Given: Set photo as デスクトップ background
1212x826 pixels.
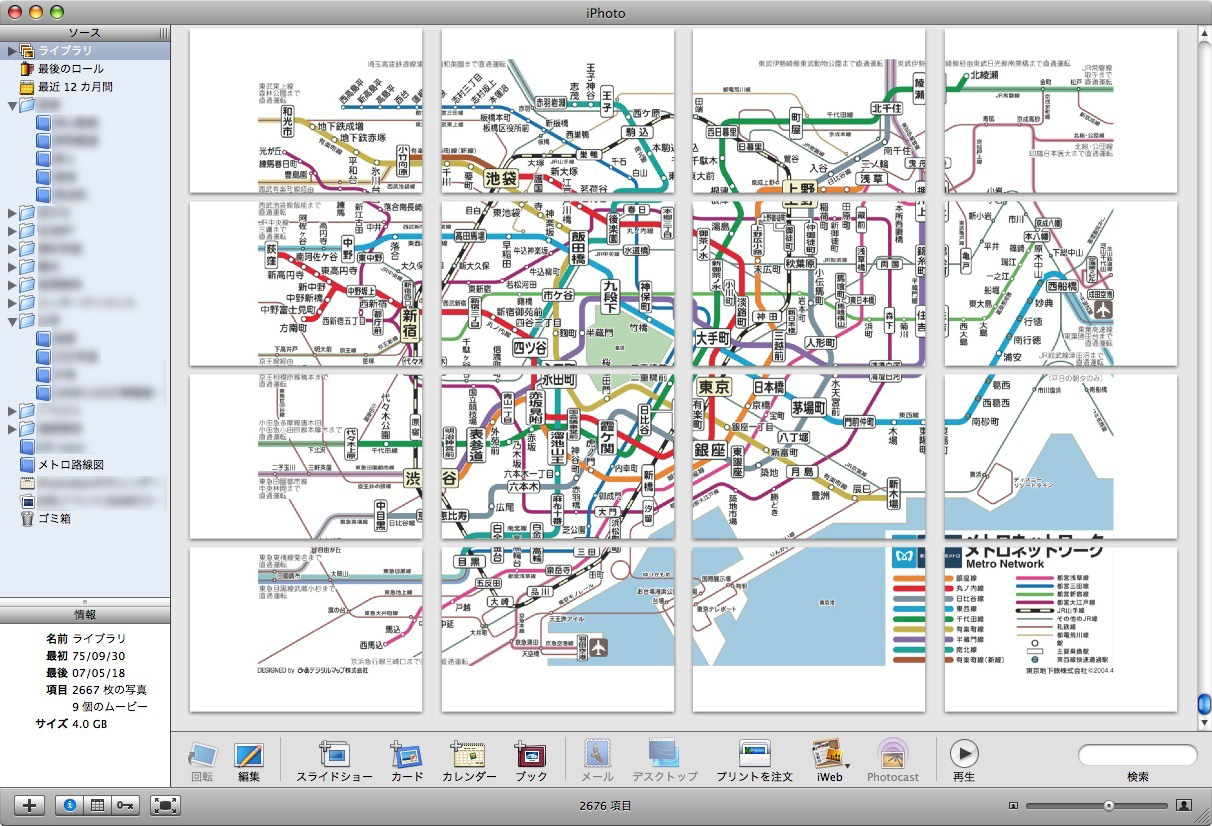Looking at the screenshot, I should [x=664, y=755].
